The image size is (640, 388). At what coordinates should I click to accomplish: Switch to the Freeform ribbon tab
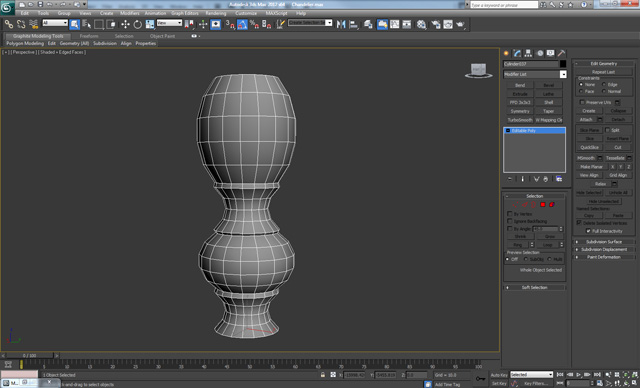(x=89, y=36)
